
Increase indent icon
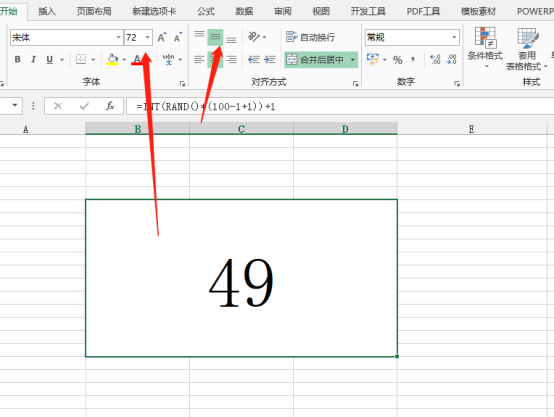[270, 59]
